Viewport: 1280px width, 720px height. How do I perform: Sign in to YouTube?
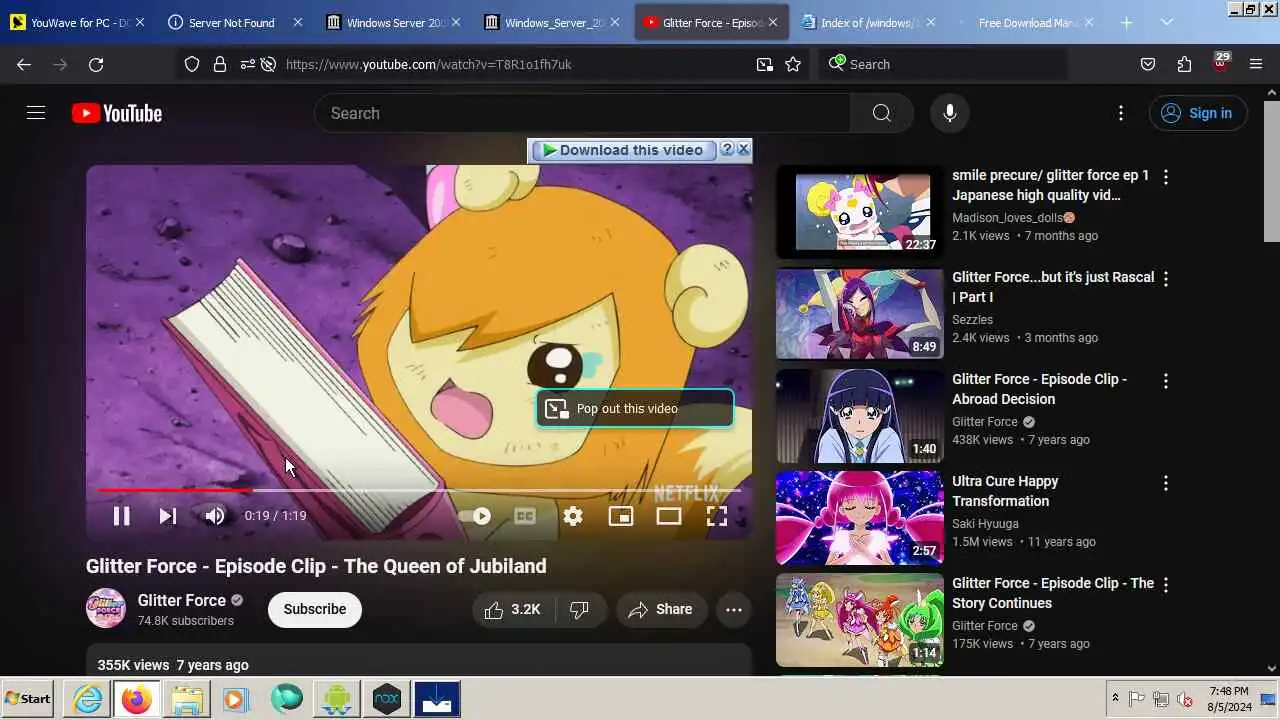click(1198, 113)
